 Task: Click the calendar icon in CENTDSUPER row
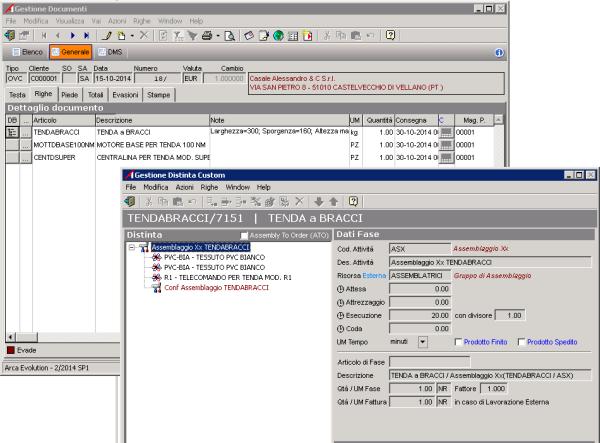coord(446,158)
